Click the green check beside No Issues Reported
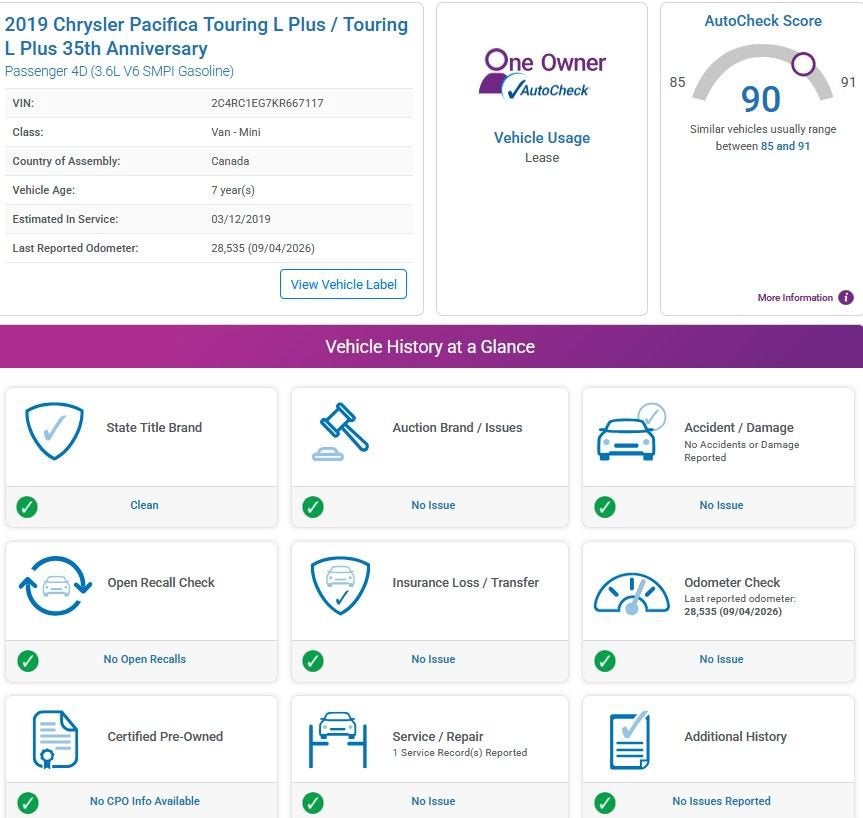 coord(605,803)
